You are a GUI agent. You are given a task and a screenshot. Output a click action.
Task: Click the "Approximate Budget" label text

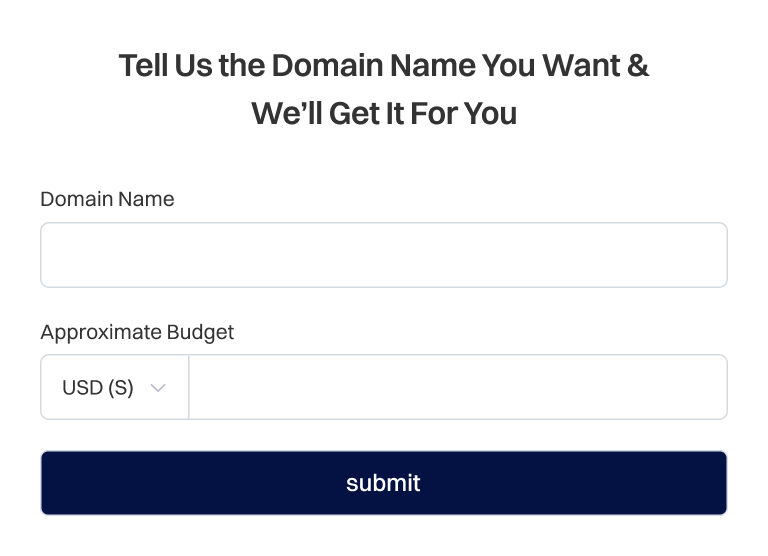[137, 332]
